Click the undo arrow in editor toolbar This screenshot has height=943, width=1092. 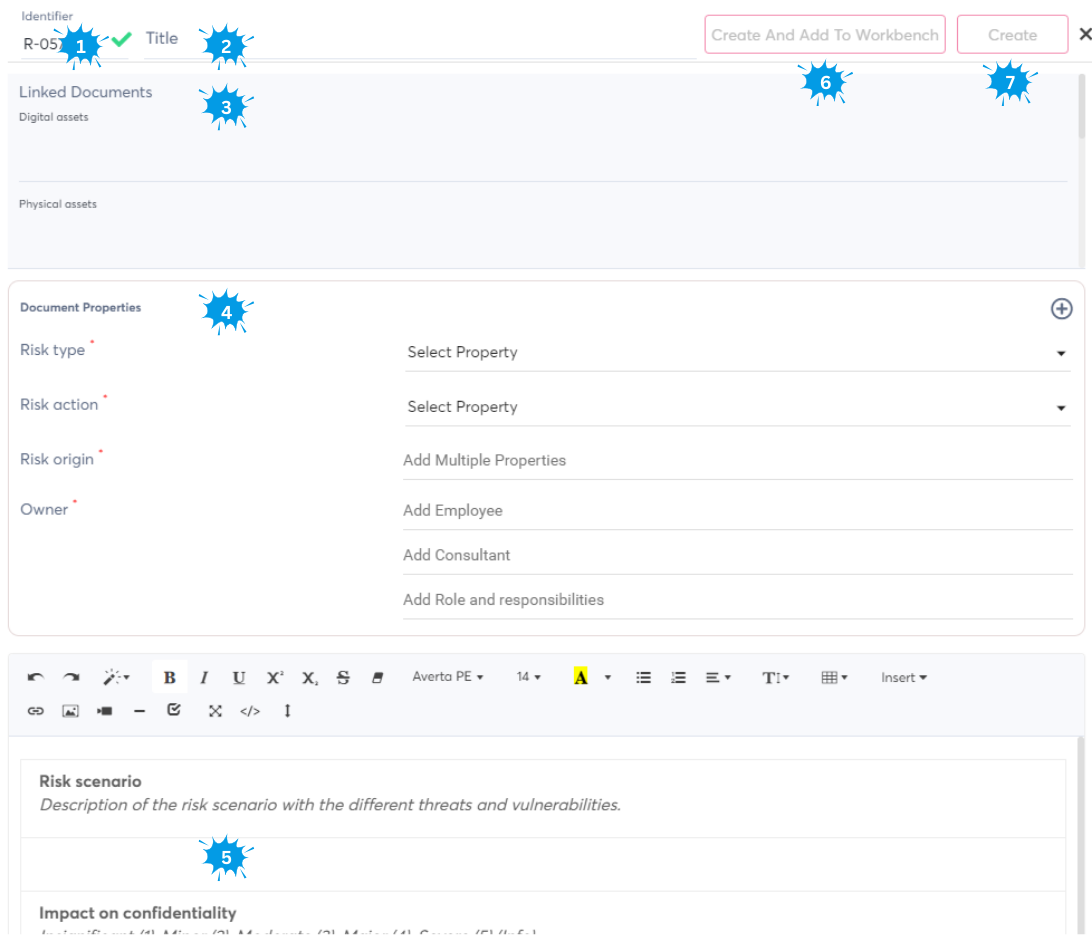click(x=36, y=678)
